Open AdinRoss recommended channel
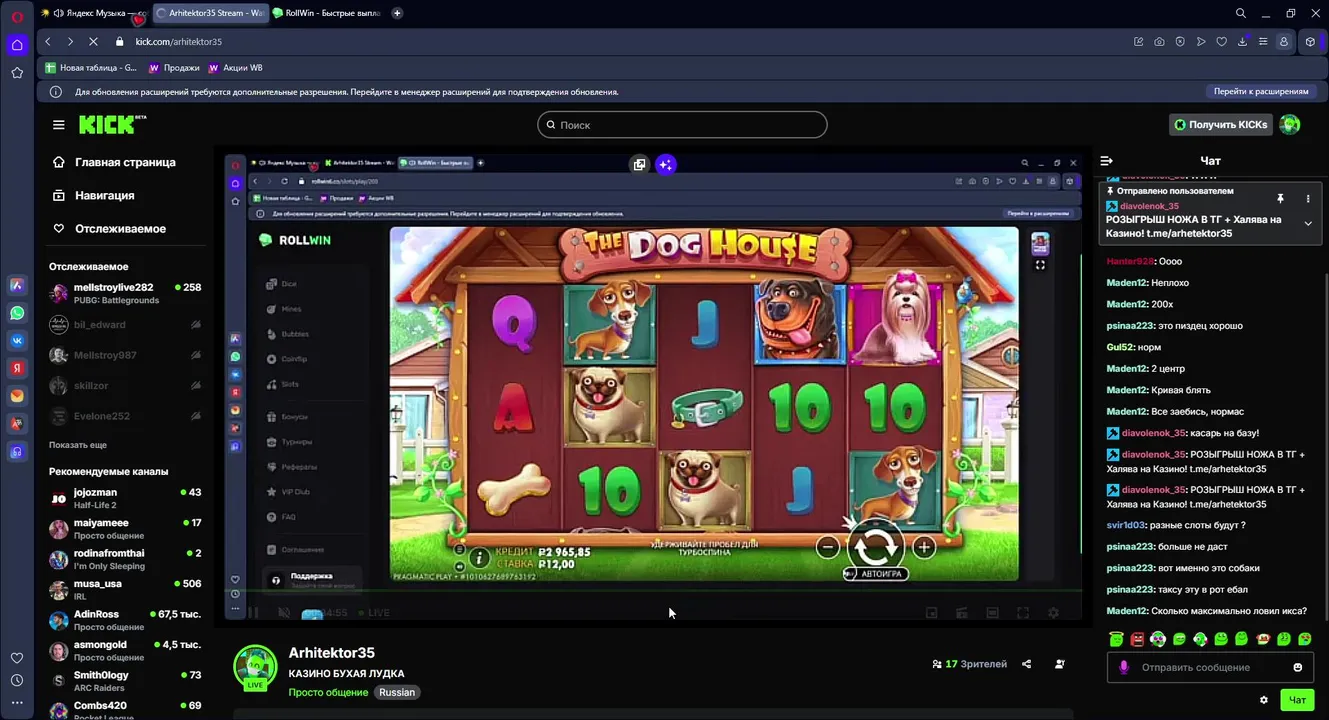1329x720 pixels. (127, 621)
